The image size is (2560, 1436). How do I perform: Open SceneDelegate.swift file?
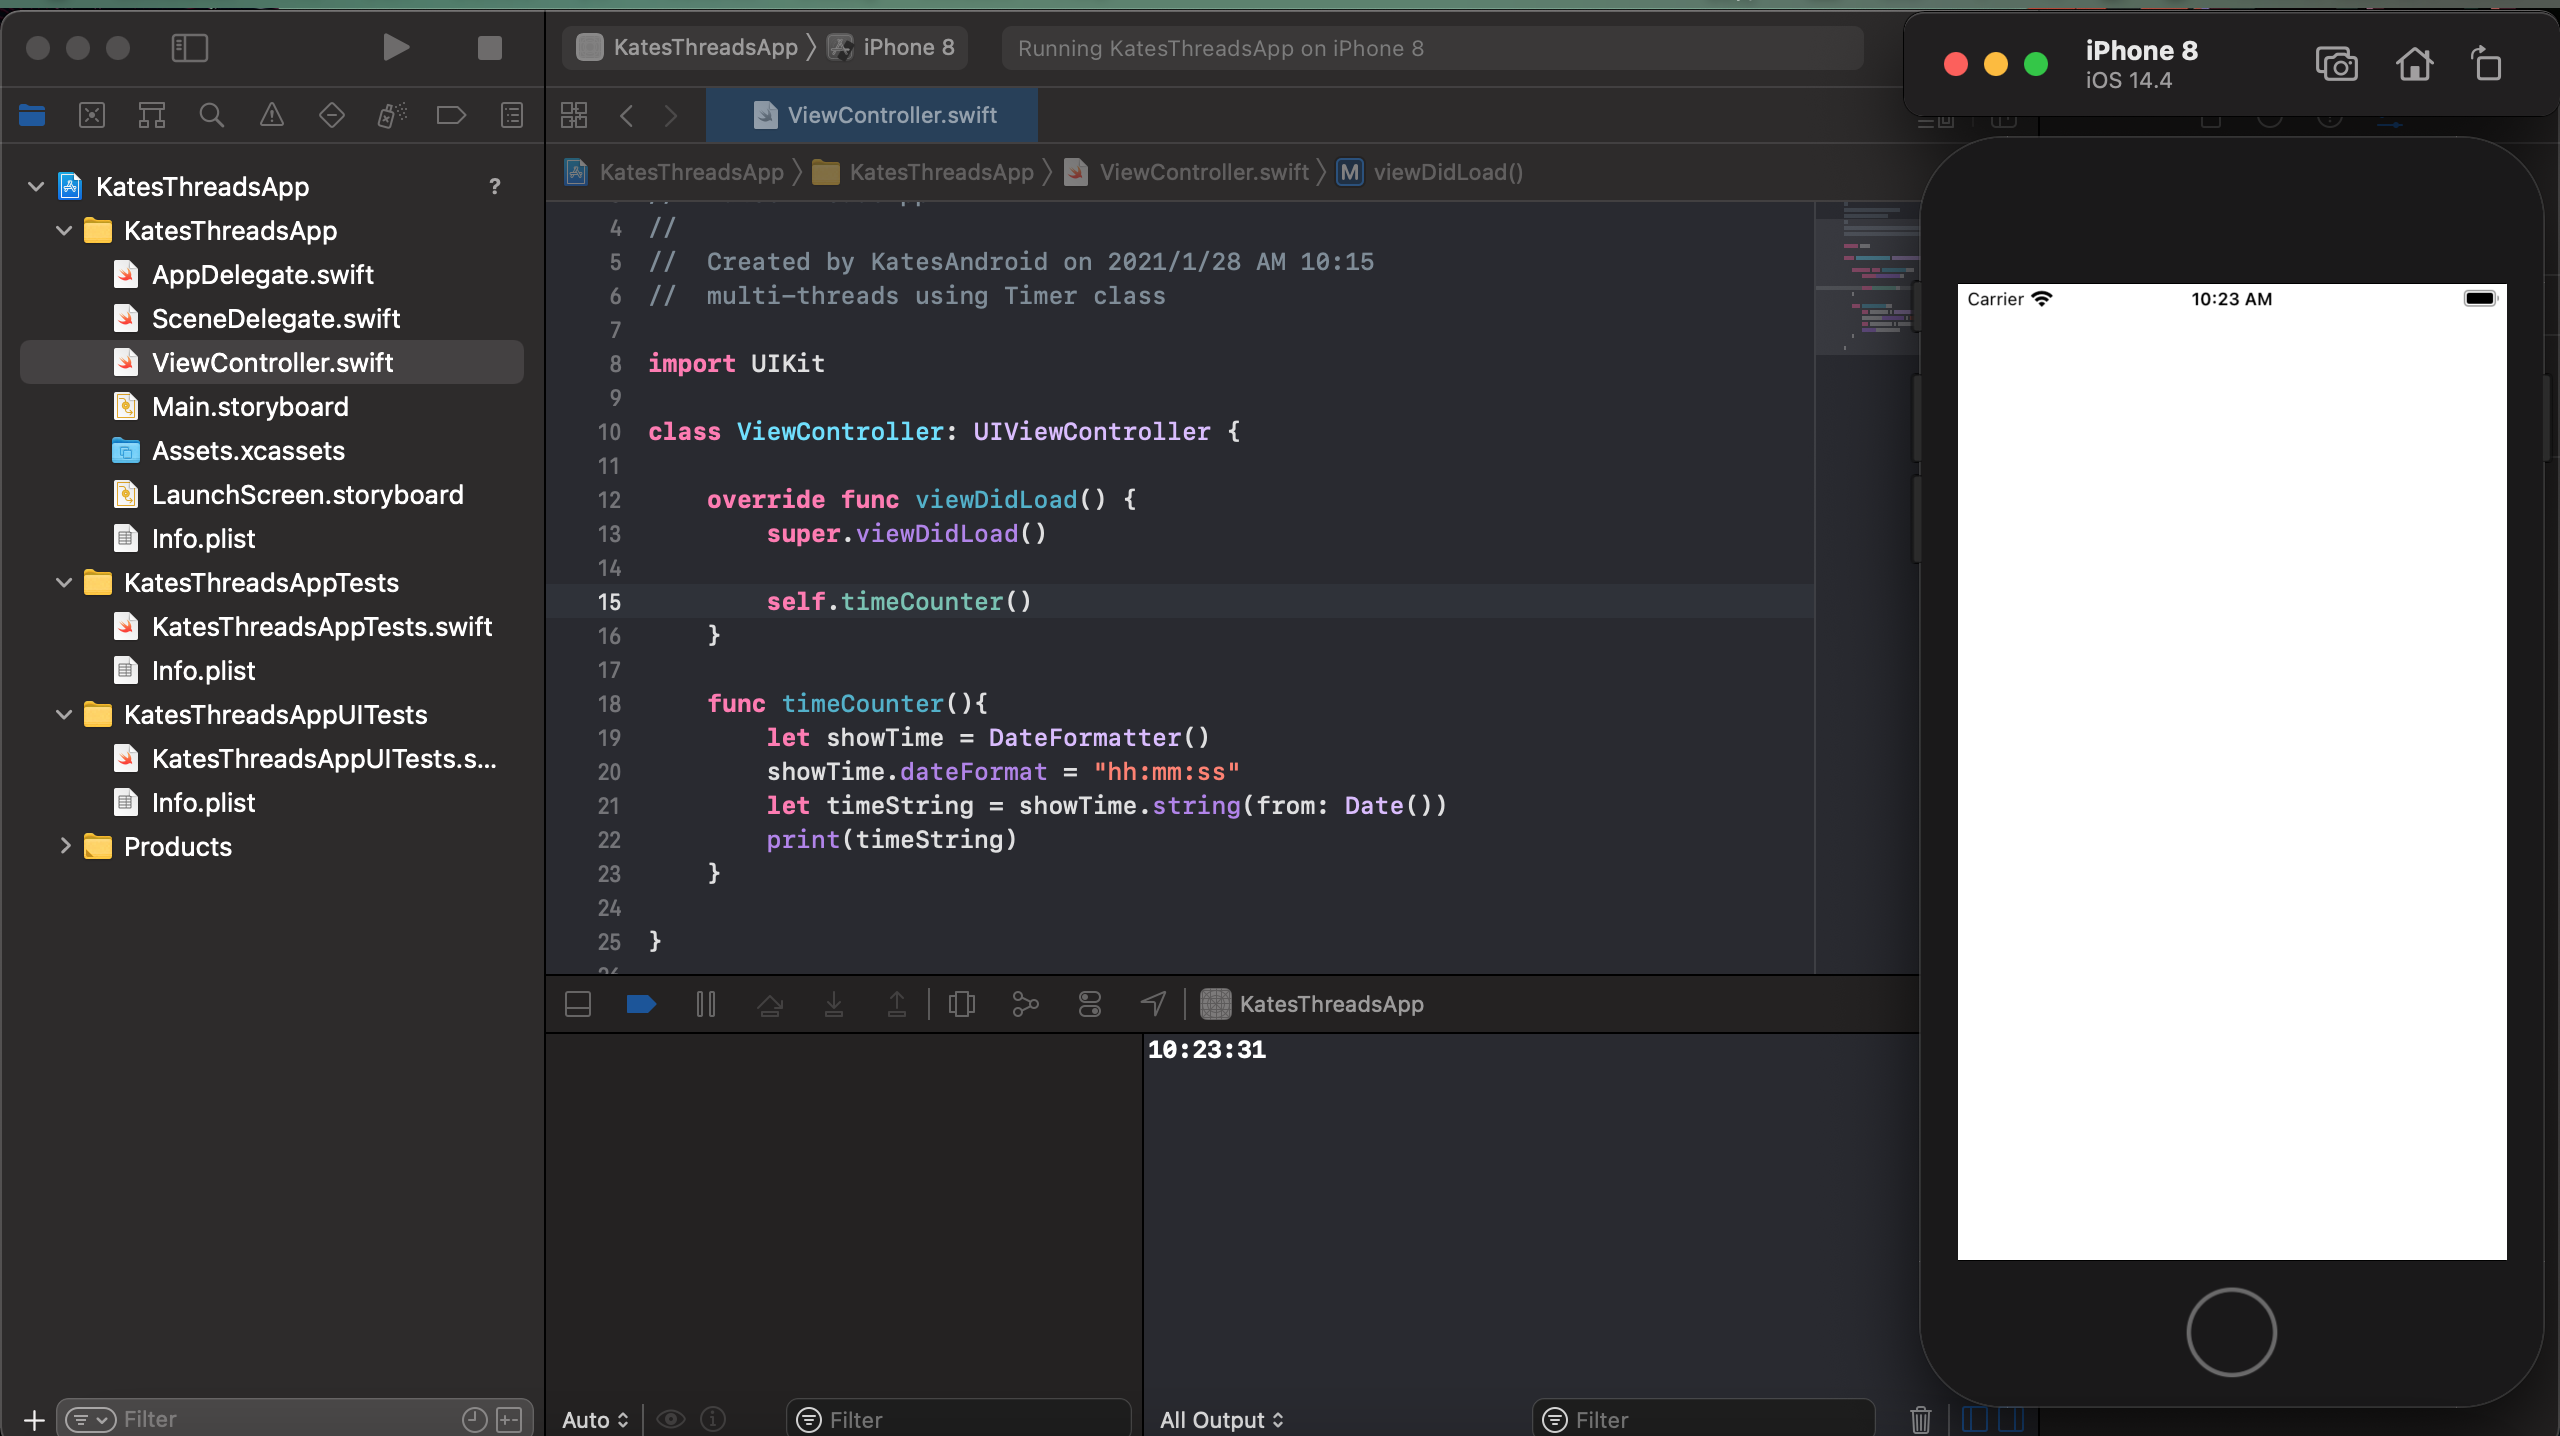coord(275,318)
